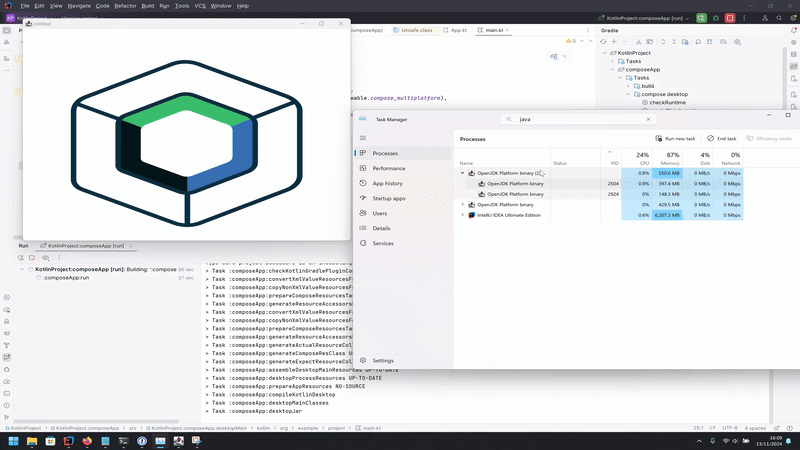Open Problems icon on IntelliJ left strip
The width and height of the screenshot is (800, 450).
[x=7, y=406]
